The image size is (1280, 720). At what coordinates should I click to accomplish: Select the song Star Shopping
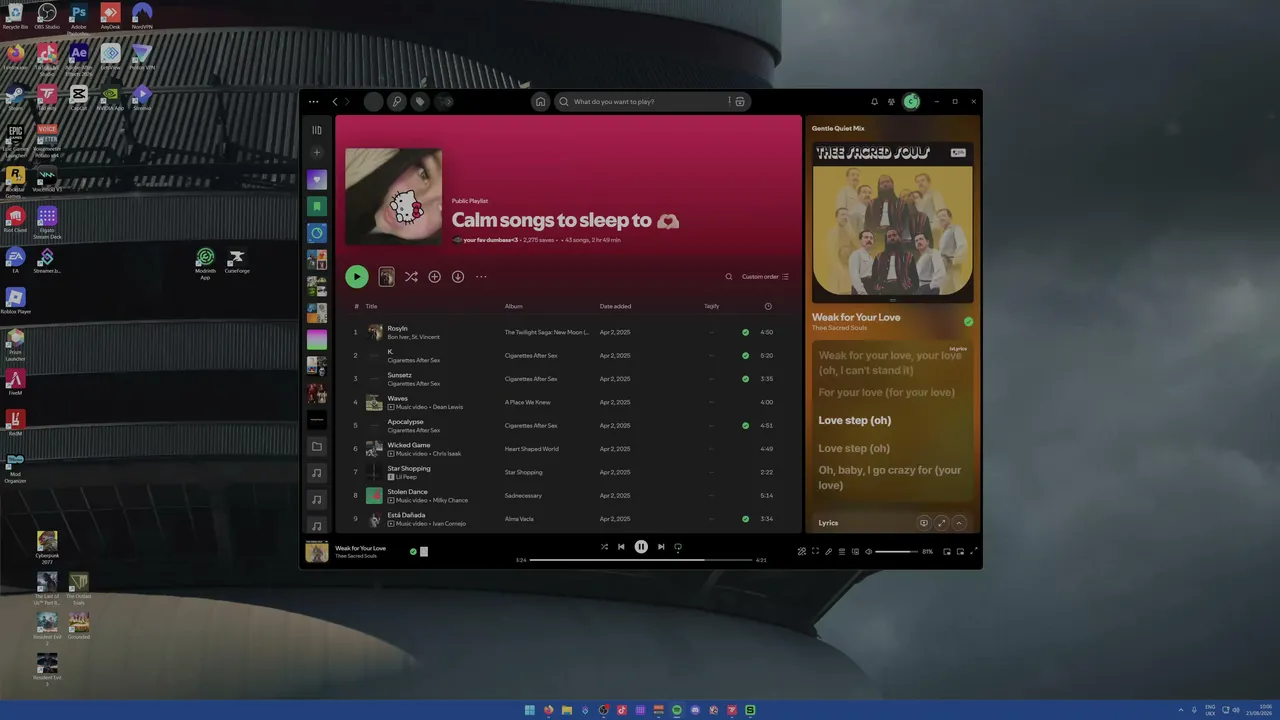tap(409, 468)
